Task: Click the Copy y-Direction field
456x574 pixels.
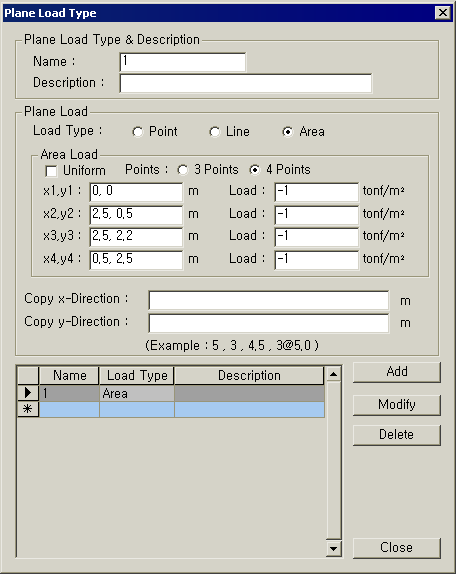Action: [x=269, y=323]
